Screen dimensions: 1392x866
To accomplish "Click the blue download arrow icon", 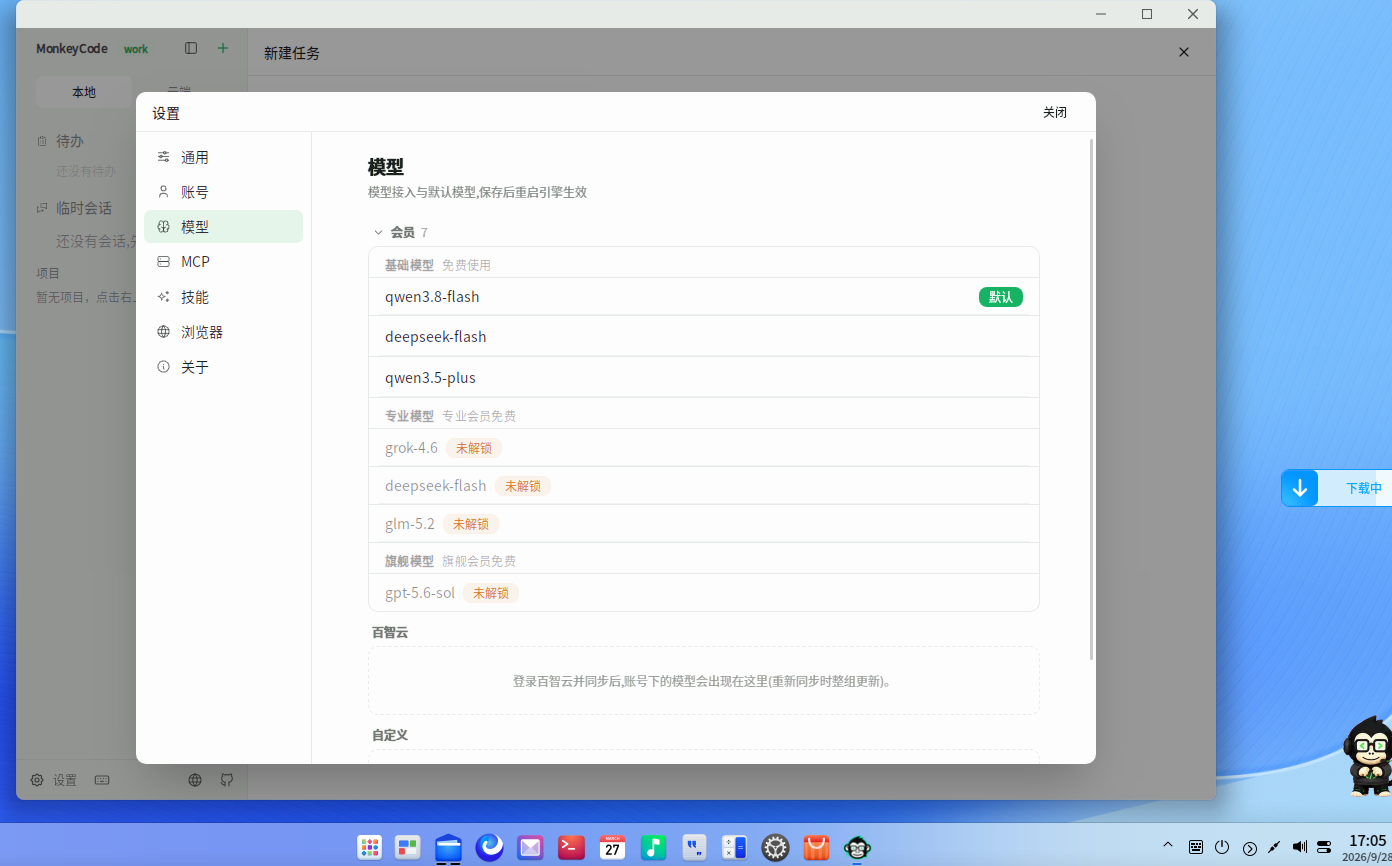I will 1300,488.
